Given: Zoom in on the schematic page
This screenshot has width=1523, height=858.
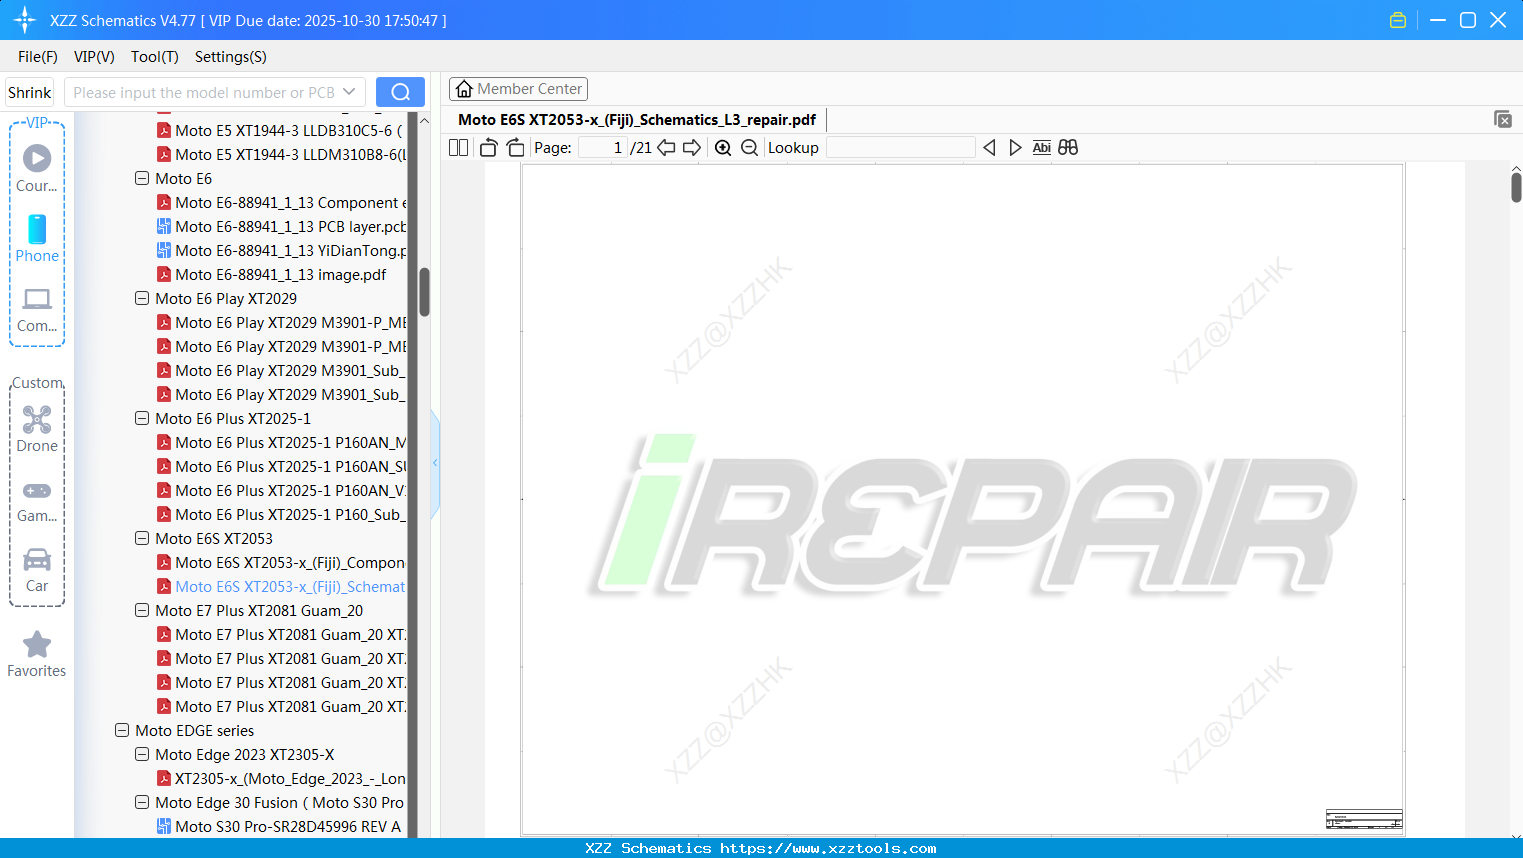Looking at the screenshot, I should (723, 148).
